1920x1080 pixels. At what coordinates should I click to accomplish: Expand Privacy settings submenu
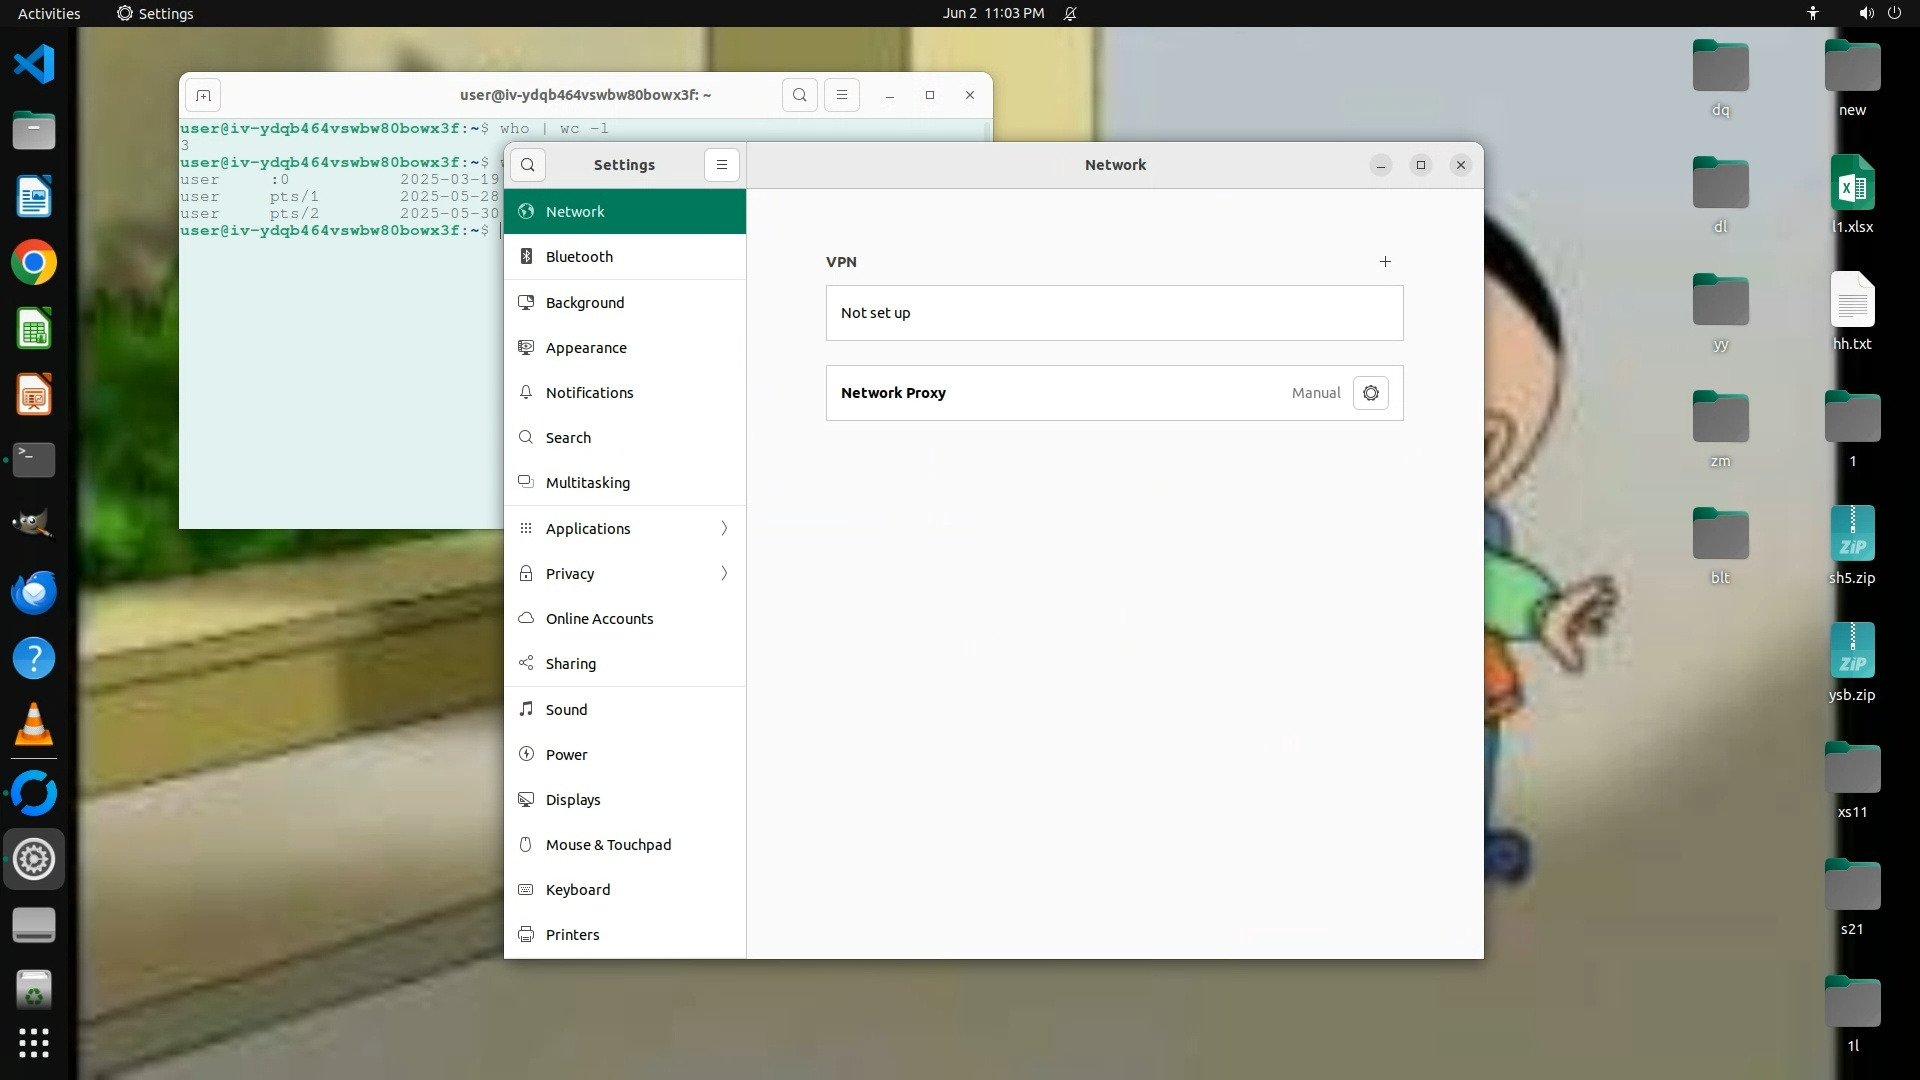(x=724, y=573)
